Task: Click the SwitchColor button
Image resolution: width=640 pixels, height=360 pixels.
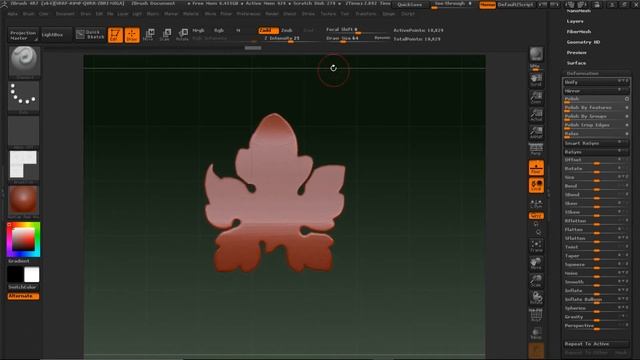Action: pos(24,287)
